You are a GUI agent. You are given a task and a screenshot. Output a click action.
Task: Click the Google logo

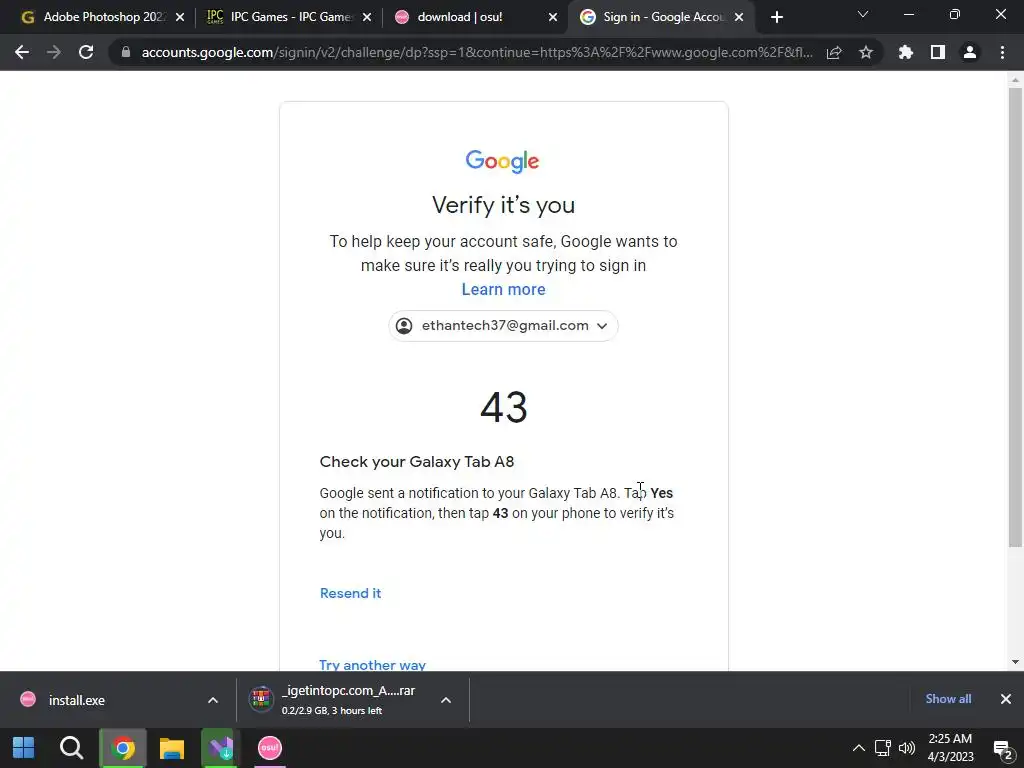pos(502,161)
